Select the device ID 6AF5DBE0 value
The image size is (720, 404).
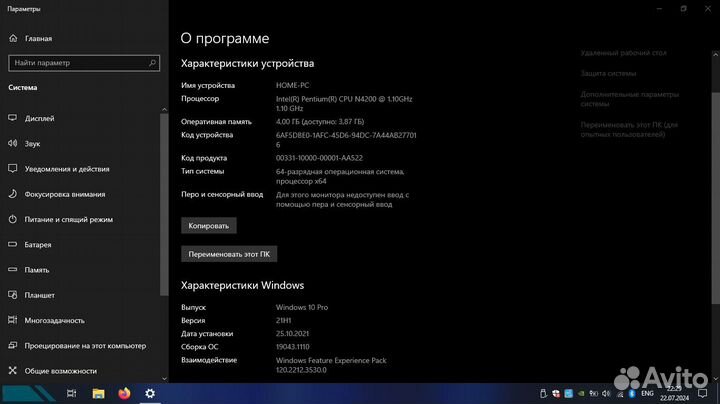click(x=346, y=140)
